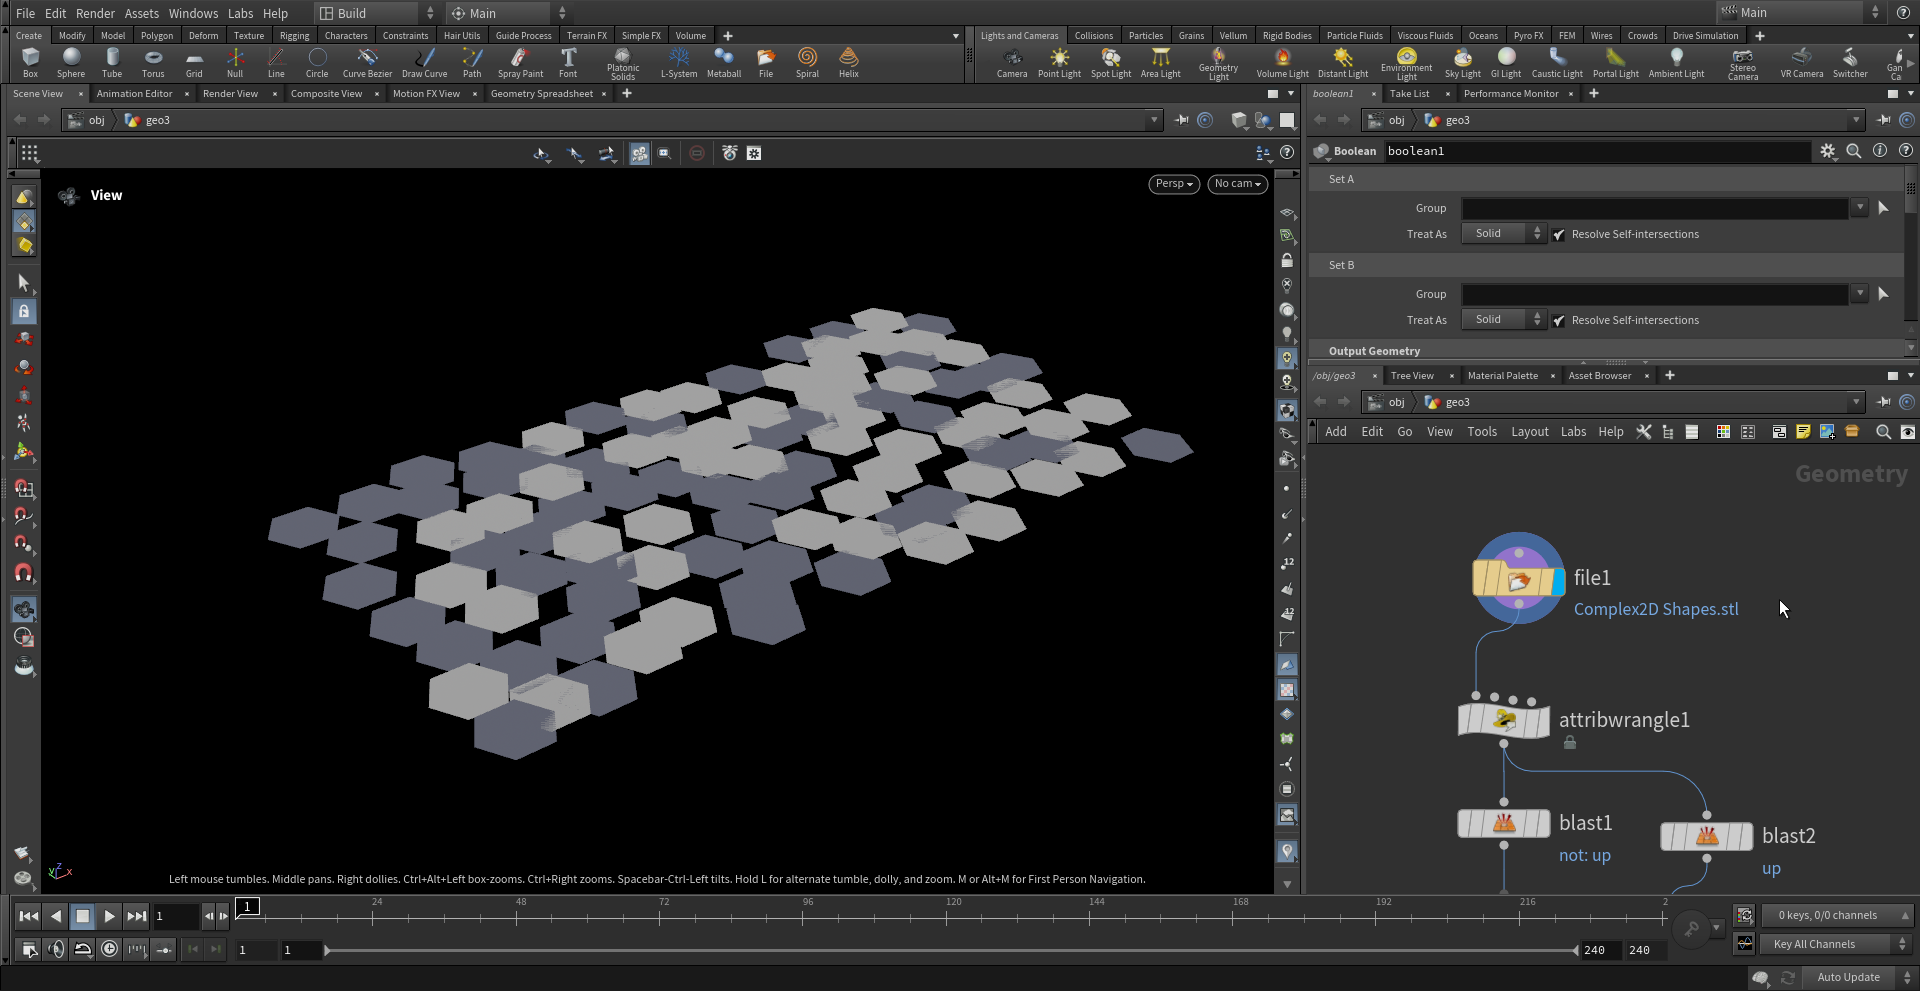Select the blast1 node
Image resolution: width=1920 pixels, height=991 pixels.
1504,823
